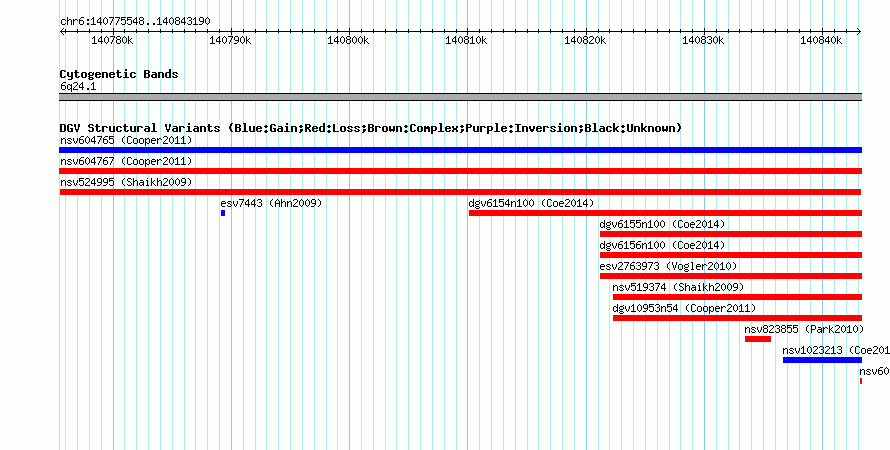The image size is (890, 450).
Task: Click the 140840k ruler tick label
Action: click(x=821, y=40)
